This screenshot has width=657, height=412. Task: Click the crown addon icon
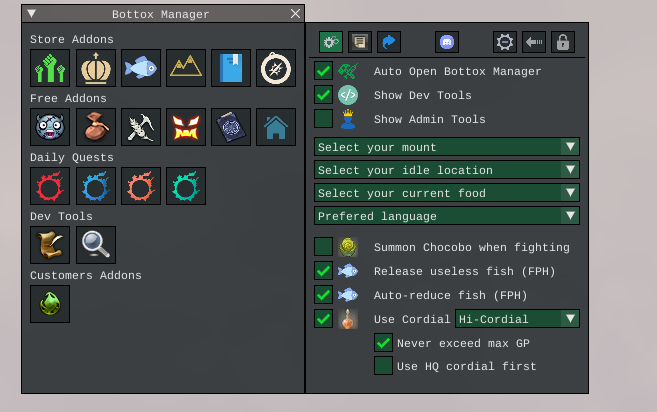click(x=95, y=68)
